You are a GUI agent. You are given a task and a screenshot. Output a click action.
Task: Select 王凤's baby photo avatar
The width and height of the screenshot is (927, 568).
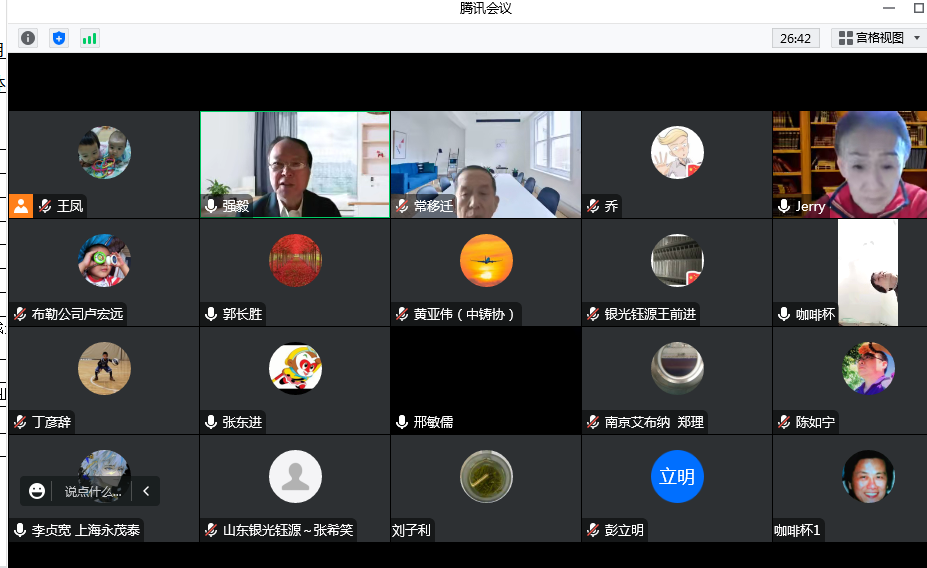(x=104, y=152)
